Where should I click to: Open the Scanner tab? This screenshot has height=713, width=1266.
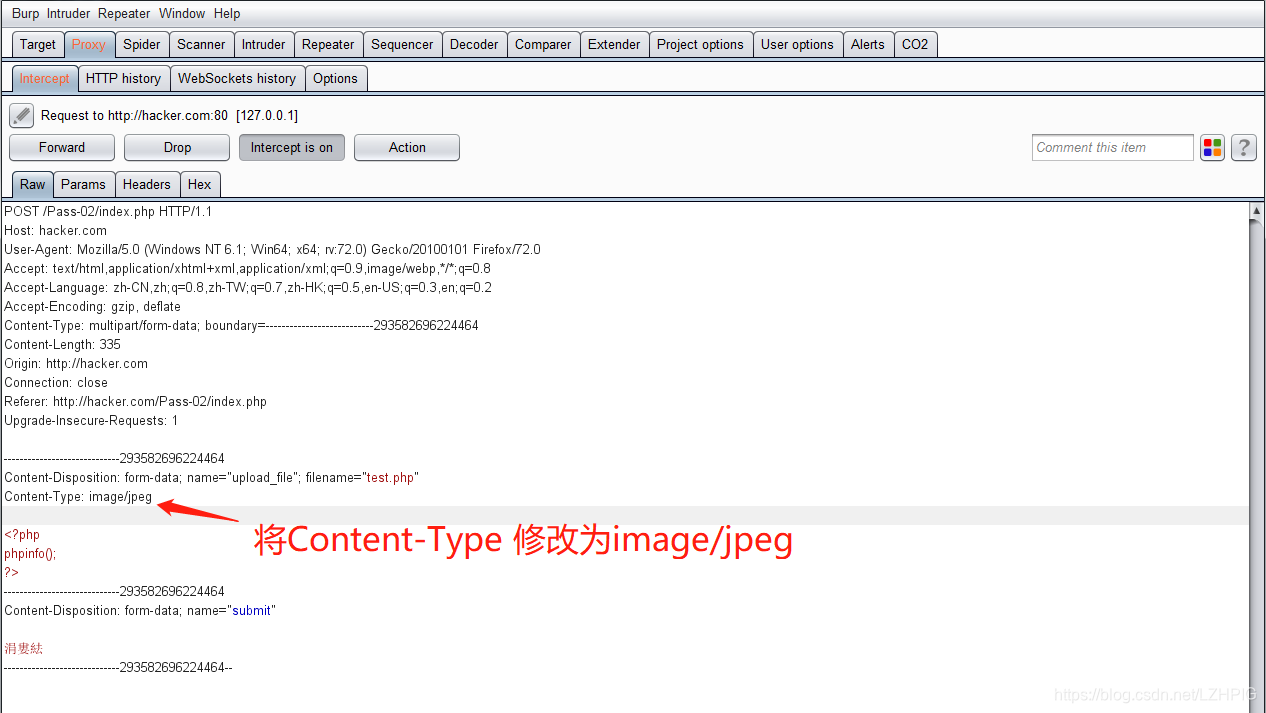pos(201,45)
